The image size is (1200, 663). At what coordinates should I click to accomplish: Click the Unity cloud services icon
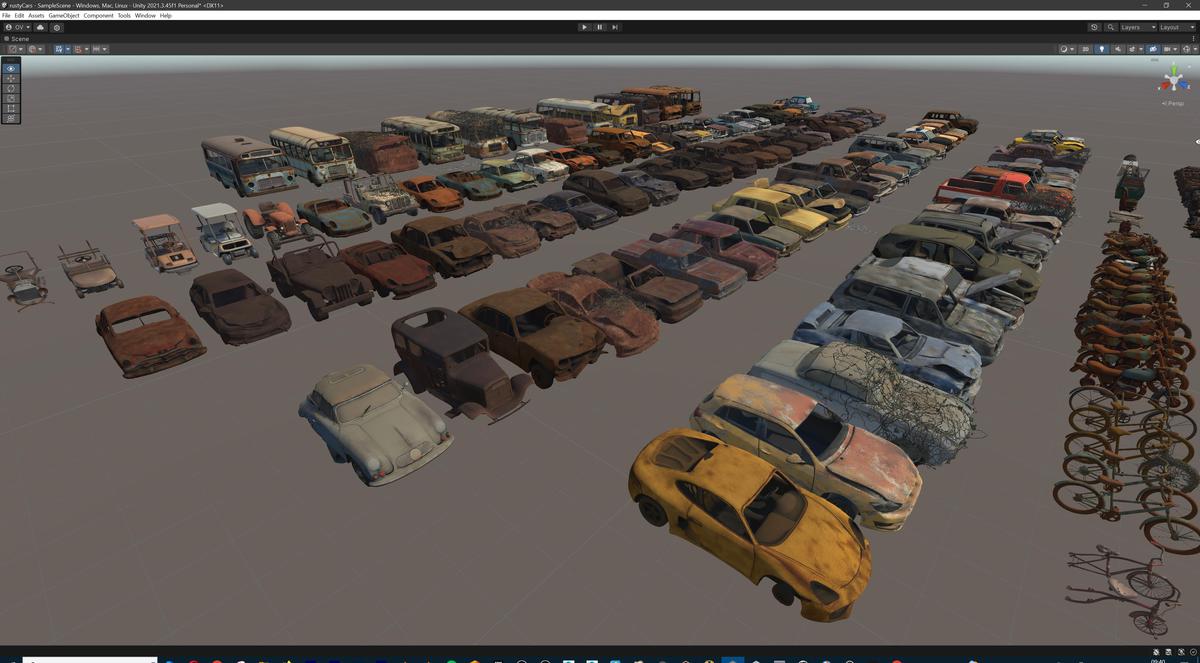pos(40,27)
